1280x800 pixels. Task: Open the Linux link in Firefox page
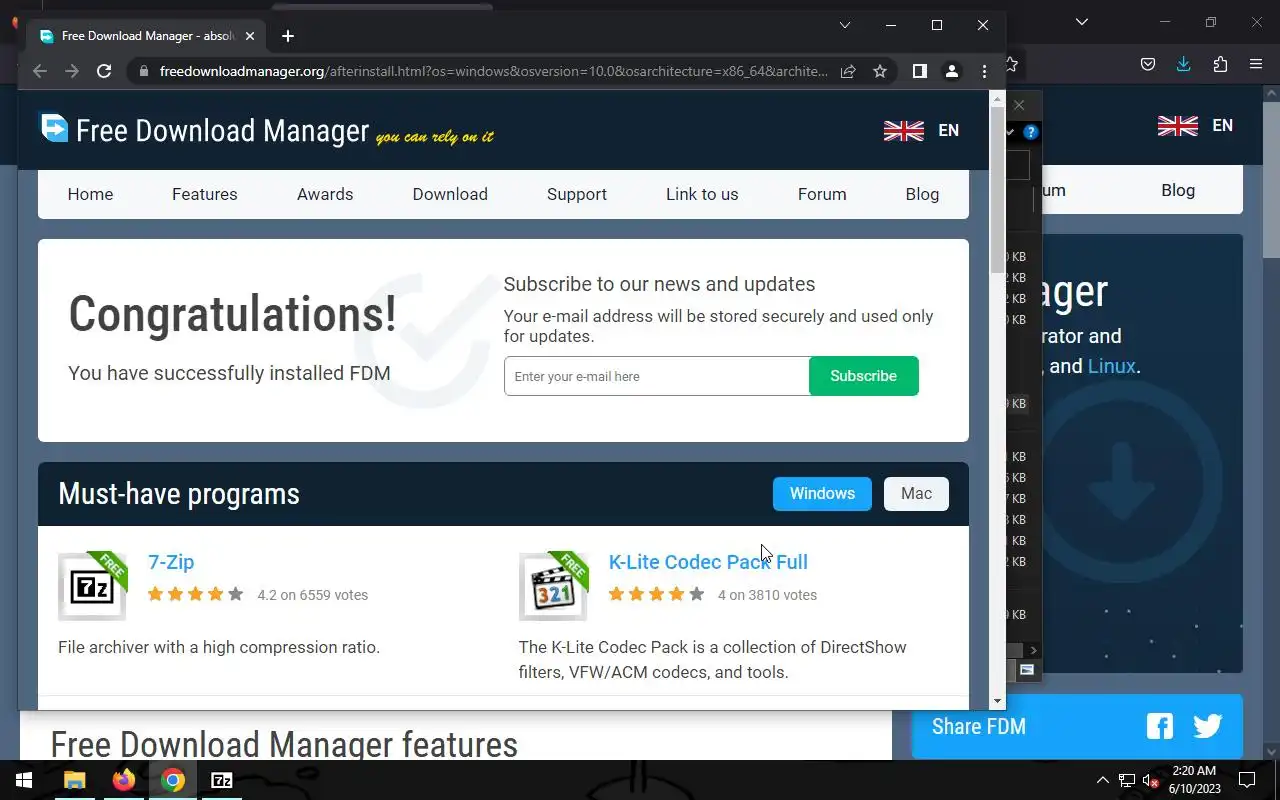tap(1112, 366)
